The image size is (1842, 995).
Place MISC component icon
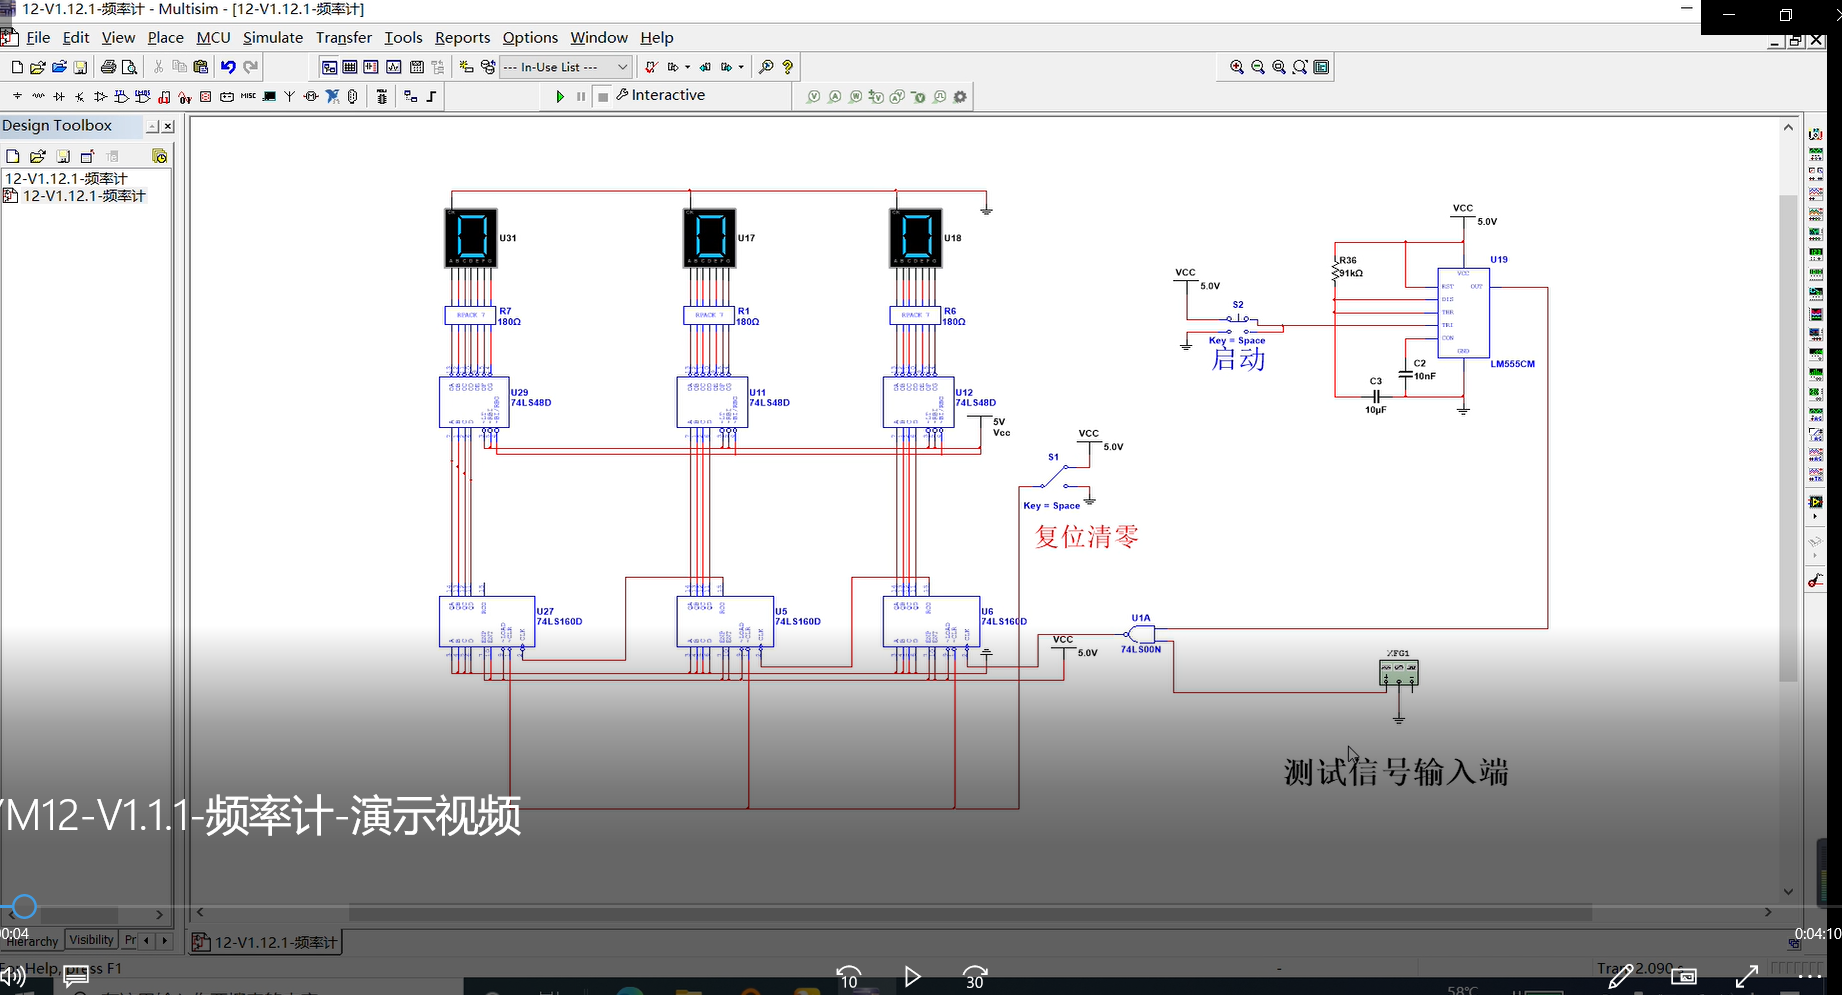[x=248, y=96]
